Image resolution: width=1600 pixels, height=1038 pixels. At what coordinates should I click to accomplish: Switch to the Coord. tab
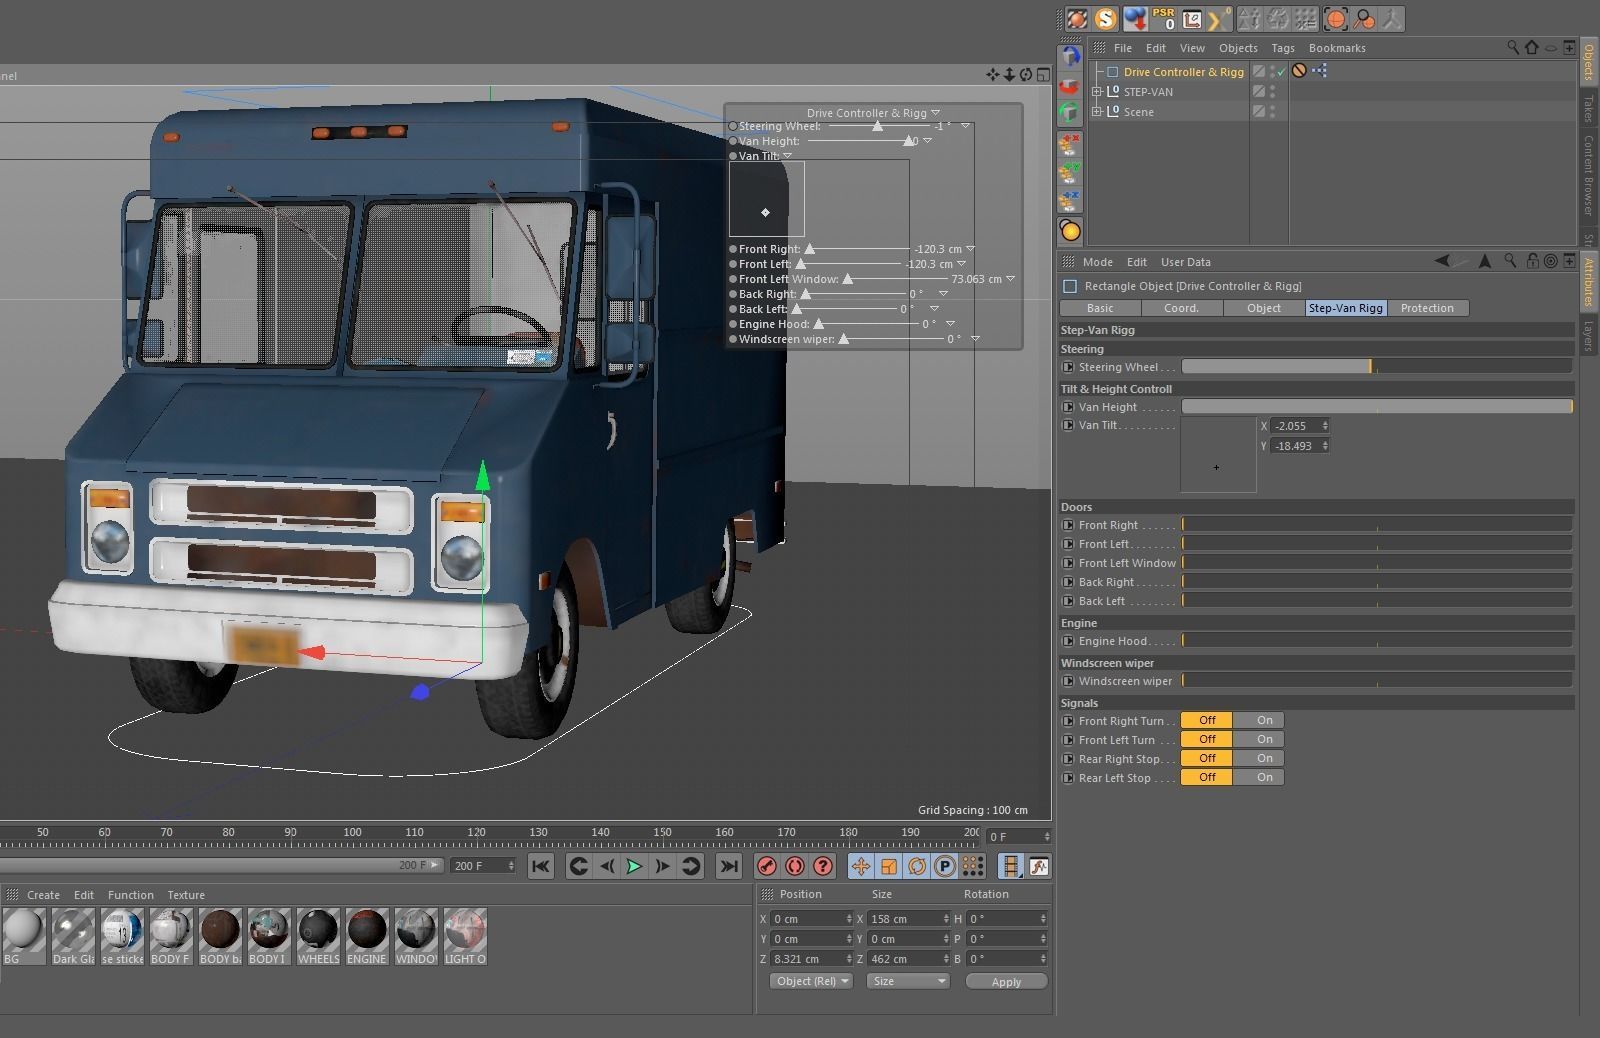pyautogui.click(x=1181, y=308)
